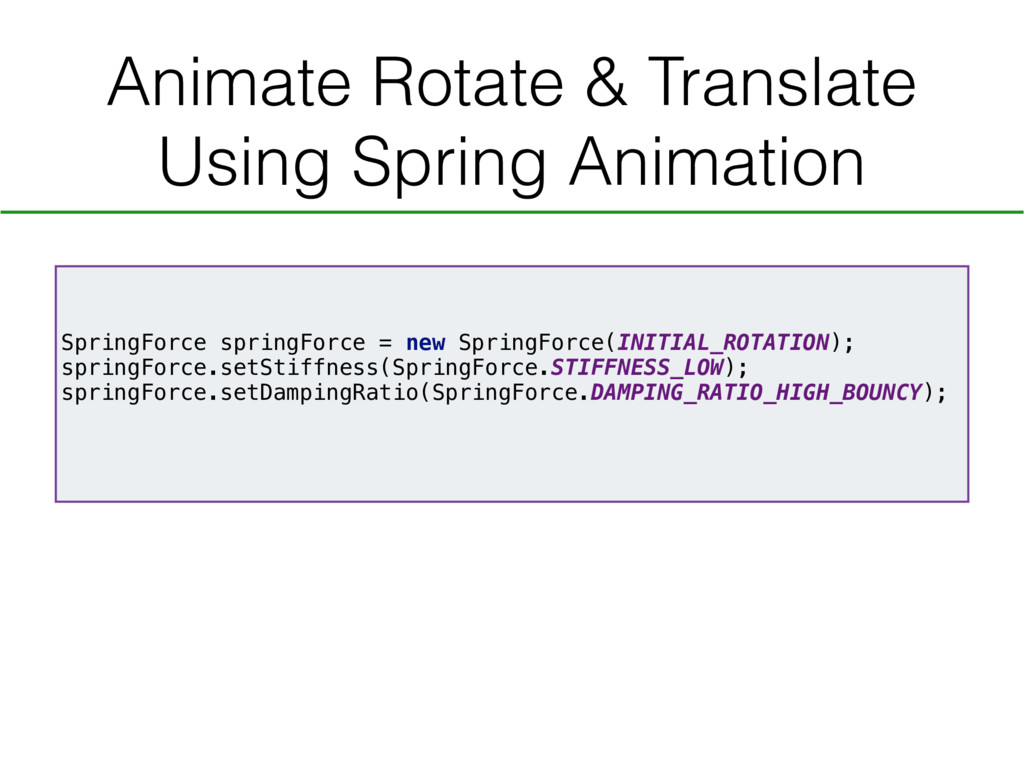Viewport: 1024px width, 768px height.
Task: Select the INITIAL_ROTATION constant
Action: 723,343
